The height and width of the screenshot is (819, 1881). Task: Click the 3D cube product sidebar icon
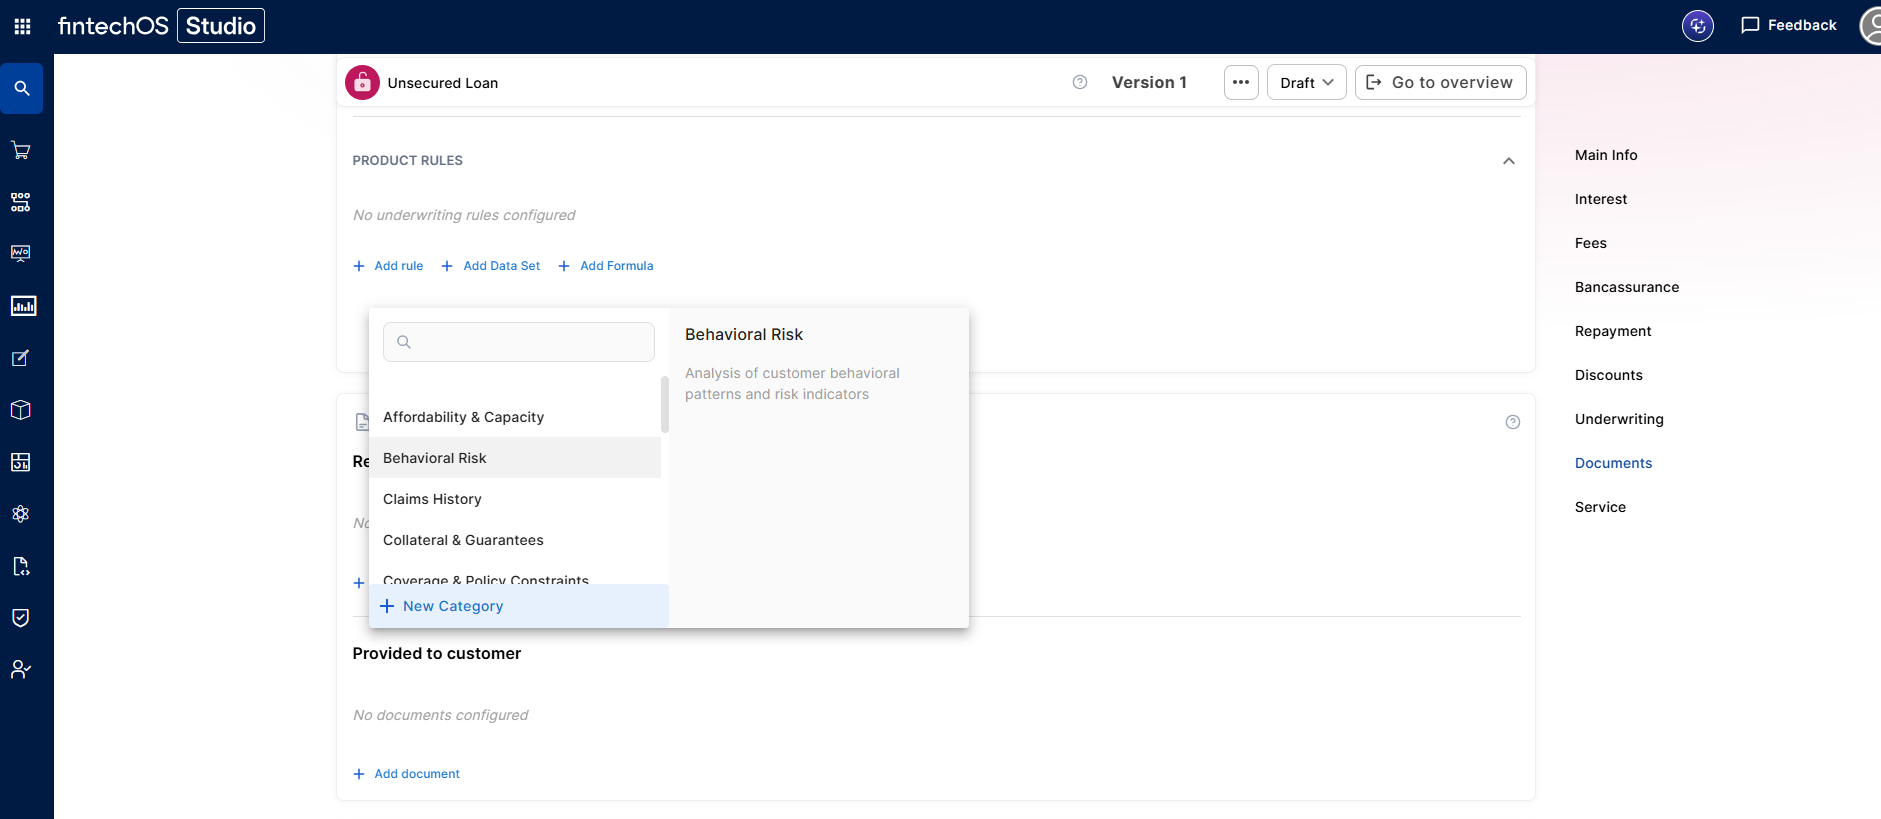(x=21, y=410)
